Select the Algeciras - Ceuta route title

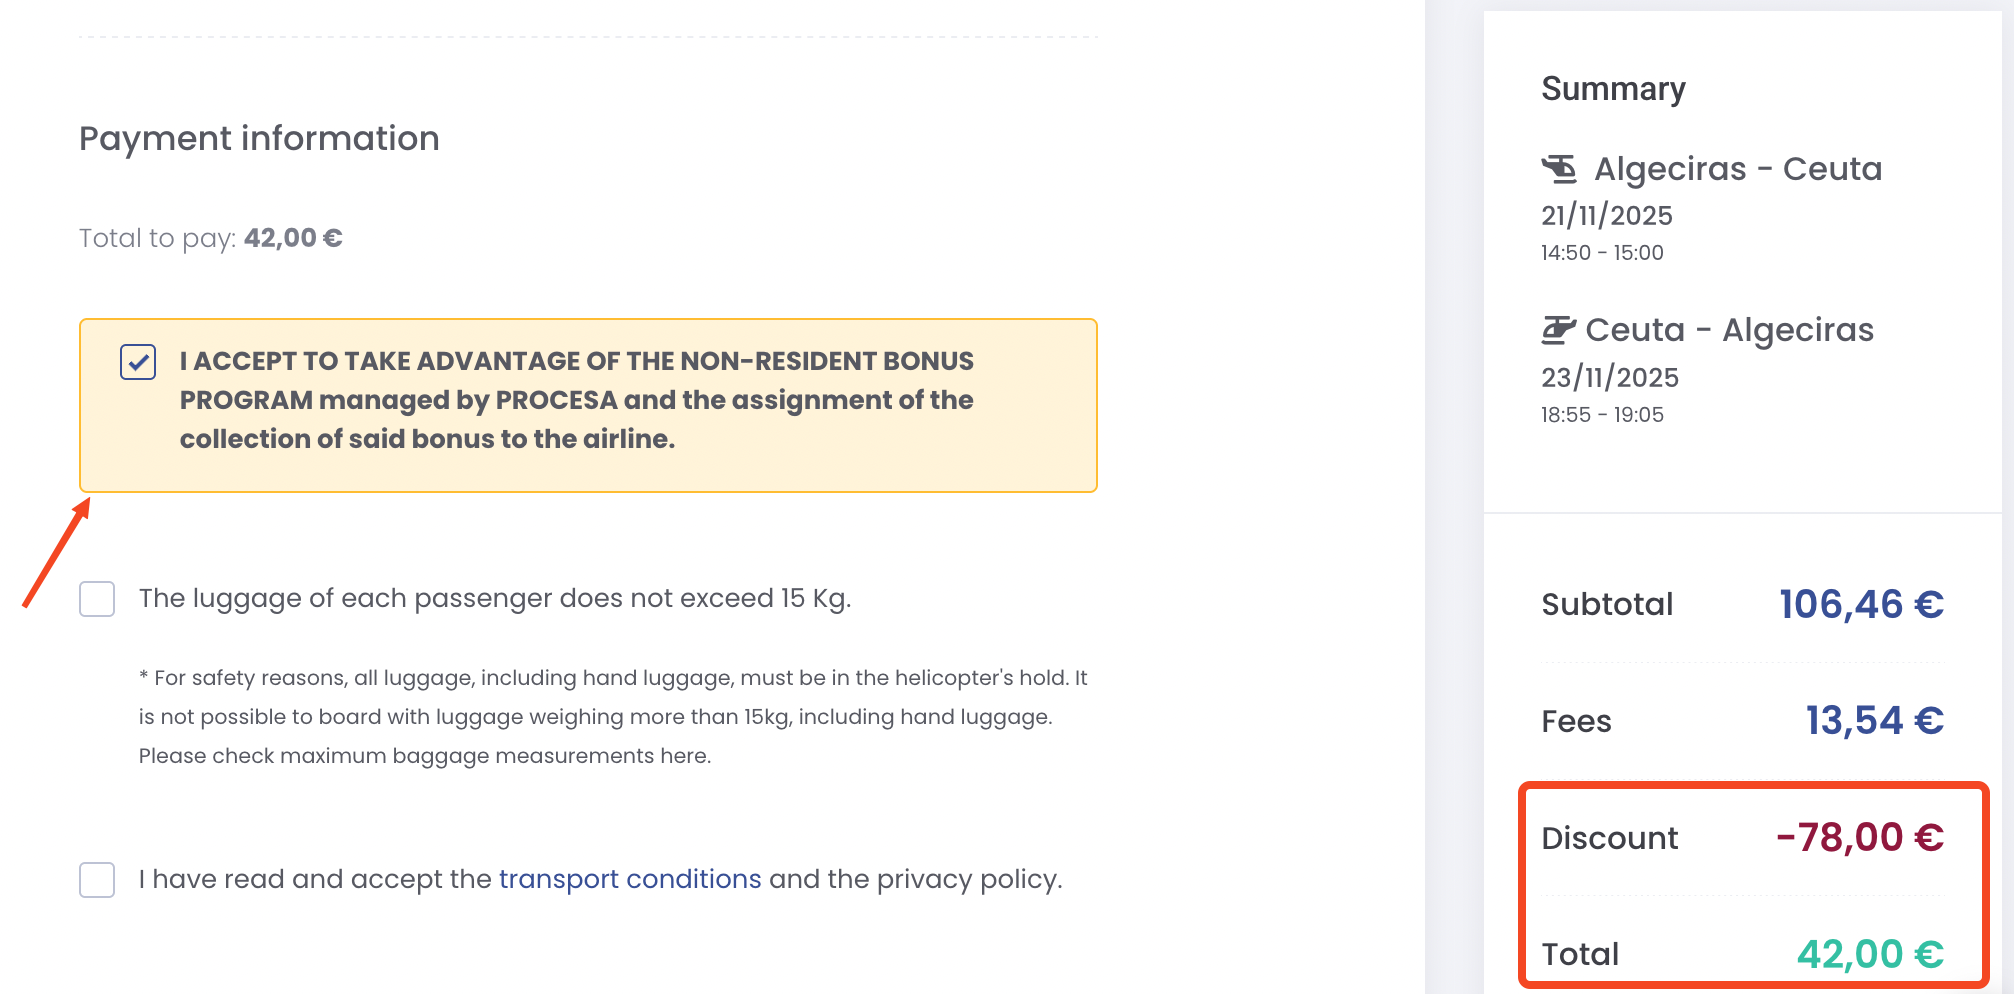[x=1737, y=169]
